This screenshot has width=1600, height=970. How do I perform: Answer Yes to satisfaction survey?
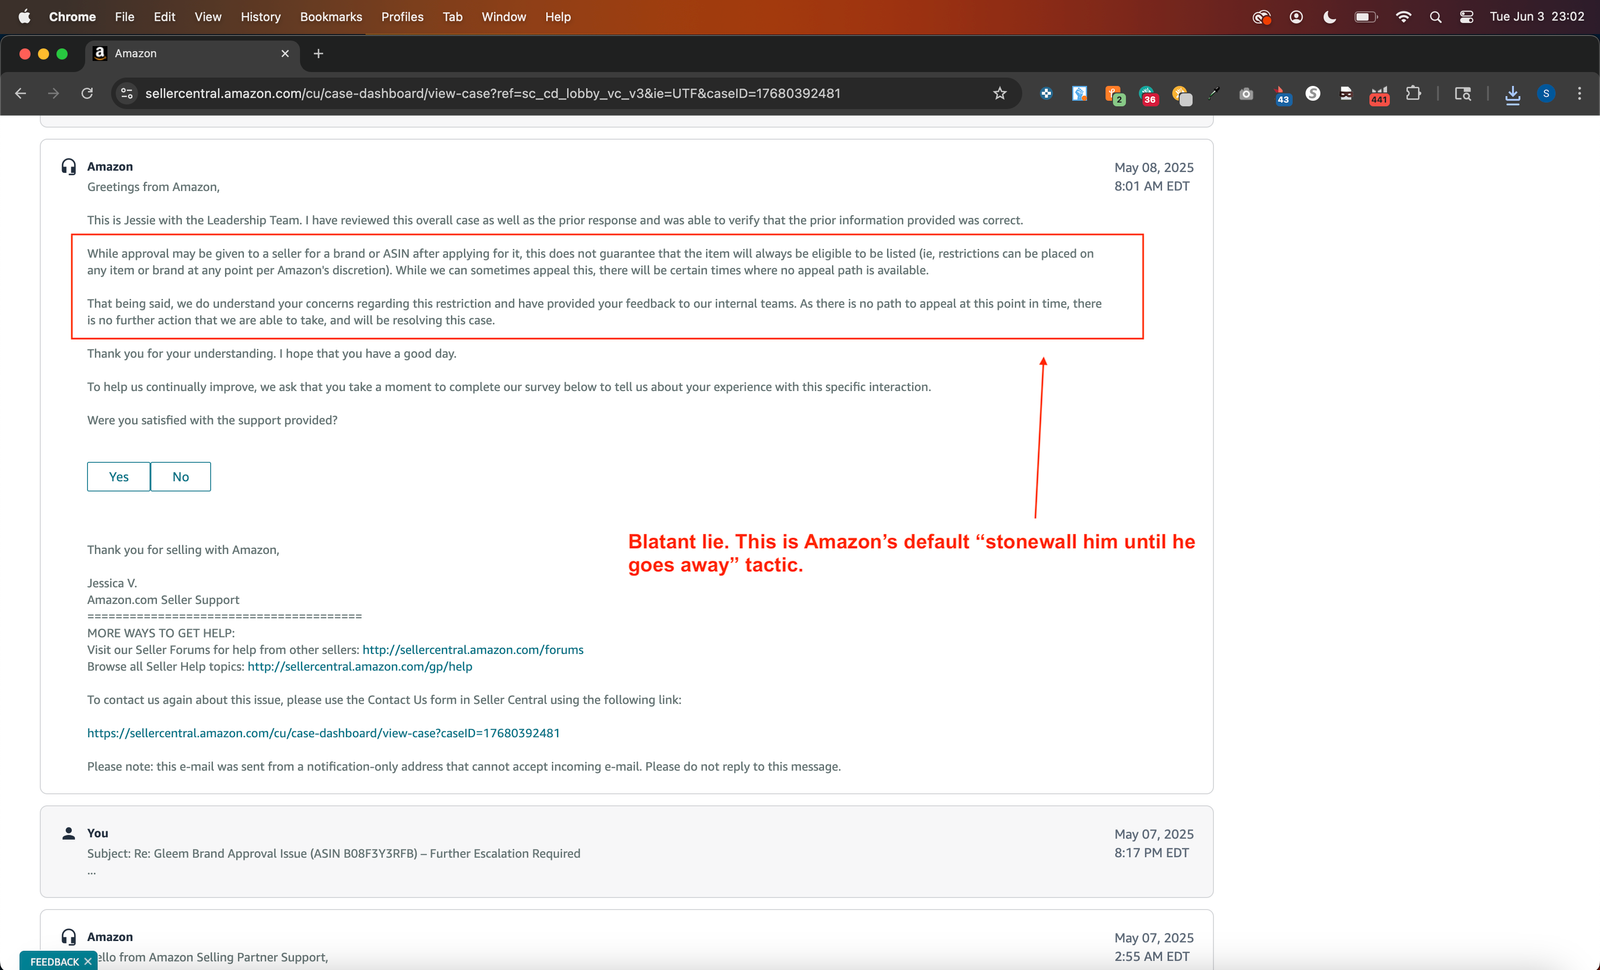[119, 477]
